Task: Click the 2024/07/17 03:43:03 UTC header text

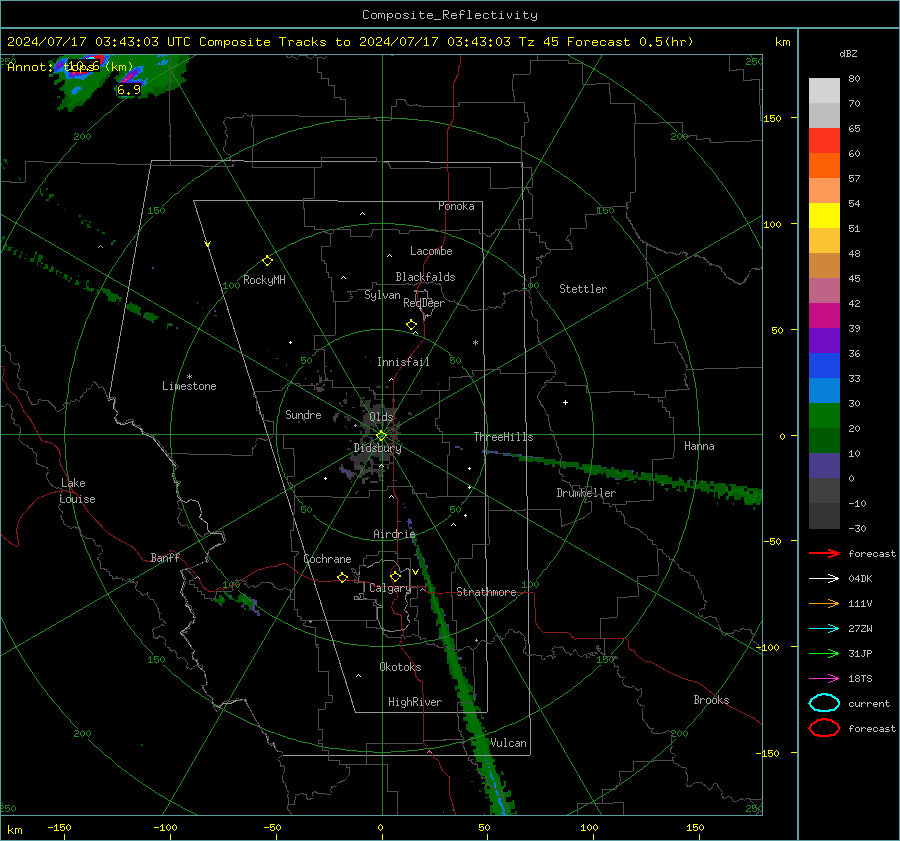Action: click(x=99, y=42)
